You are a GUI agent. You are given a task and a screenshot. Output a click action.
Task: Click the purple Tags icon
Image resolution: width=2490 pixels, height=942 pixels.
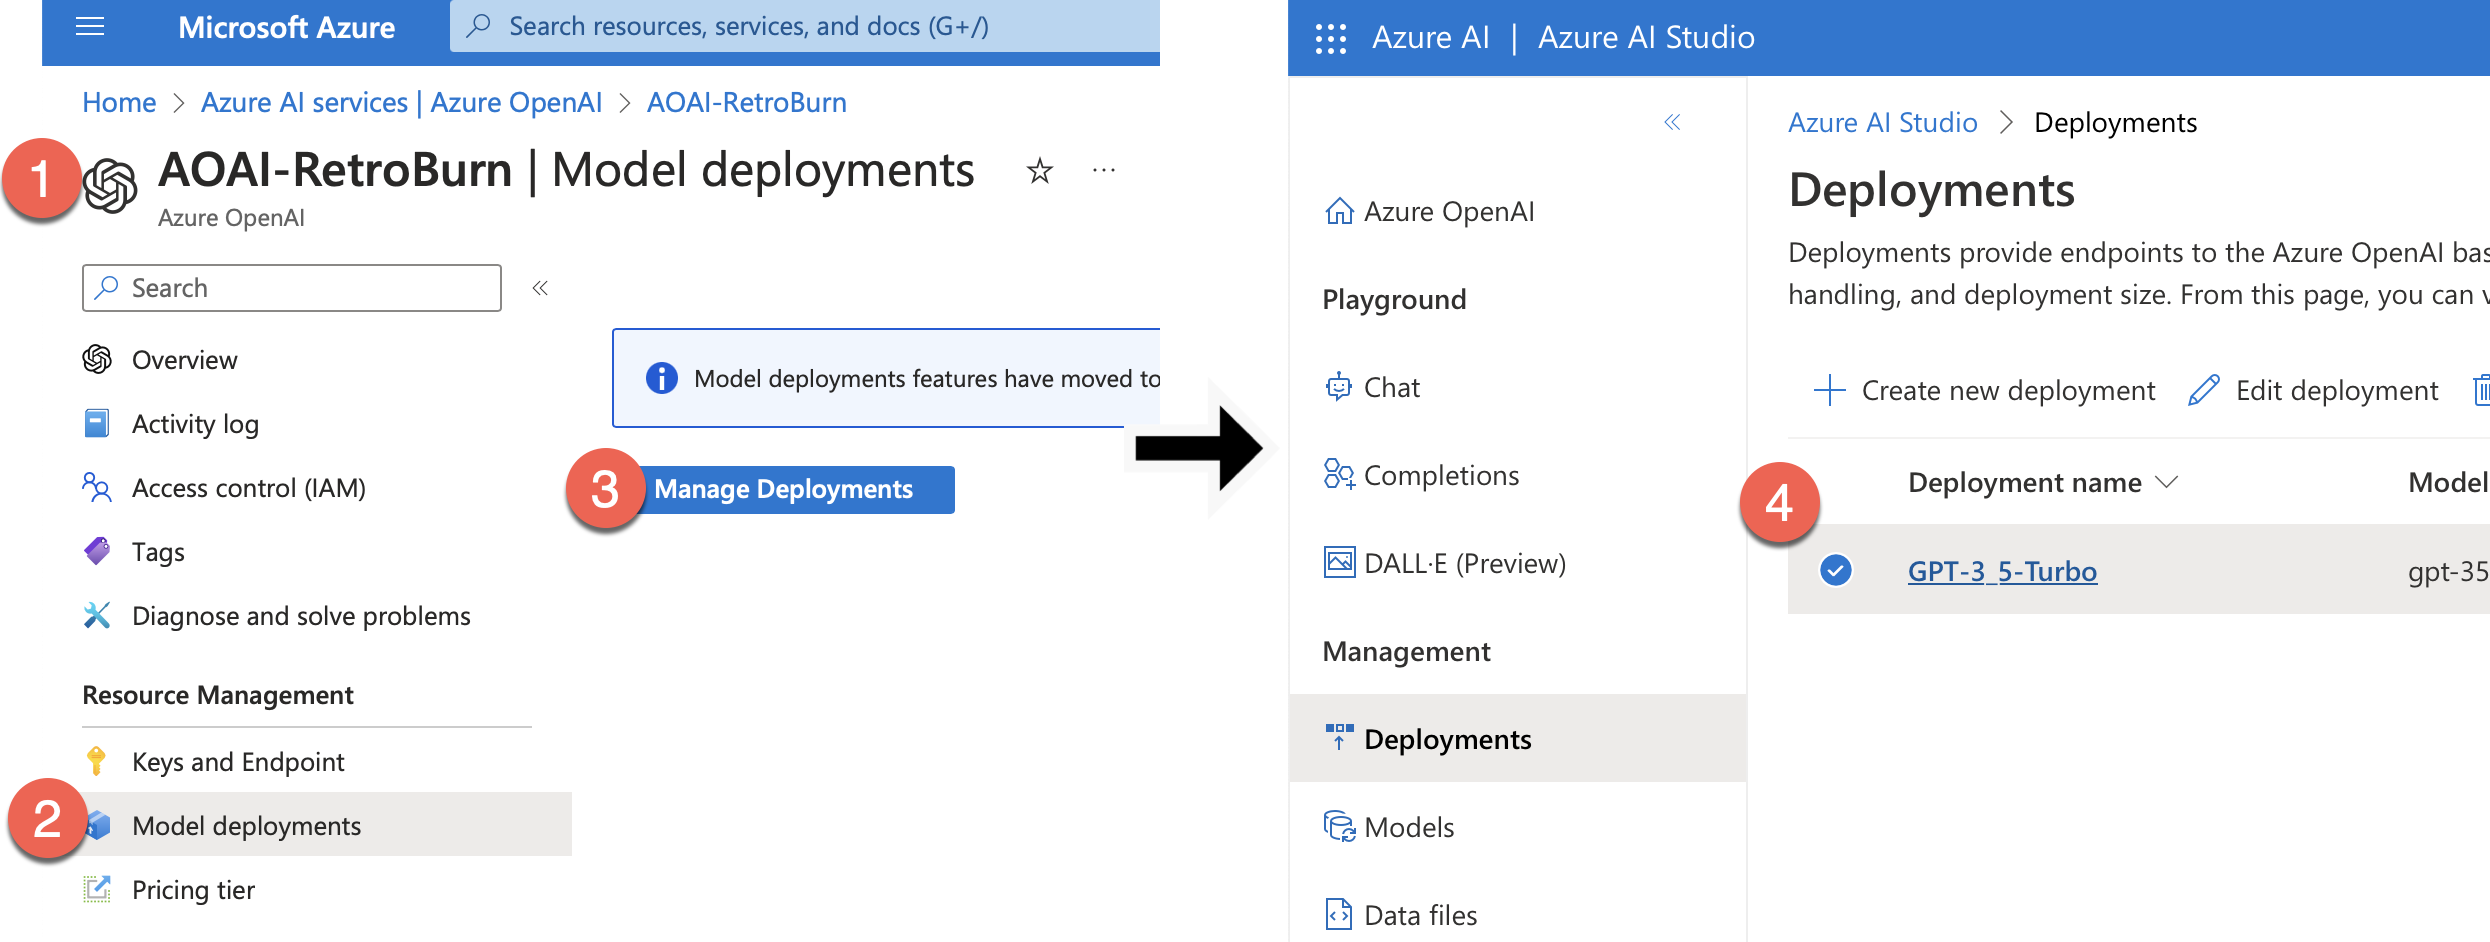pyautogui.click(x=97, y=551)
